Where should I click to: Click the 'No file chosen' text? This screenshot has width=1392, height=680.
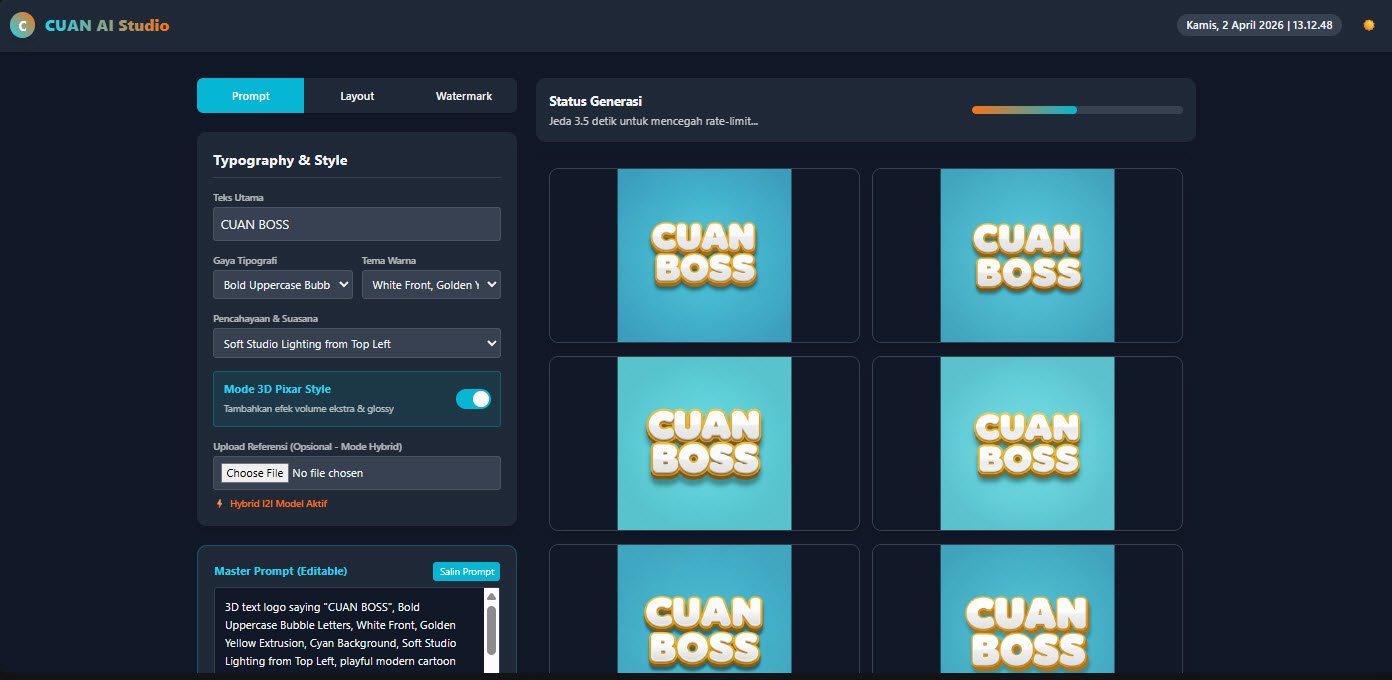pos(328,473)
